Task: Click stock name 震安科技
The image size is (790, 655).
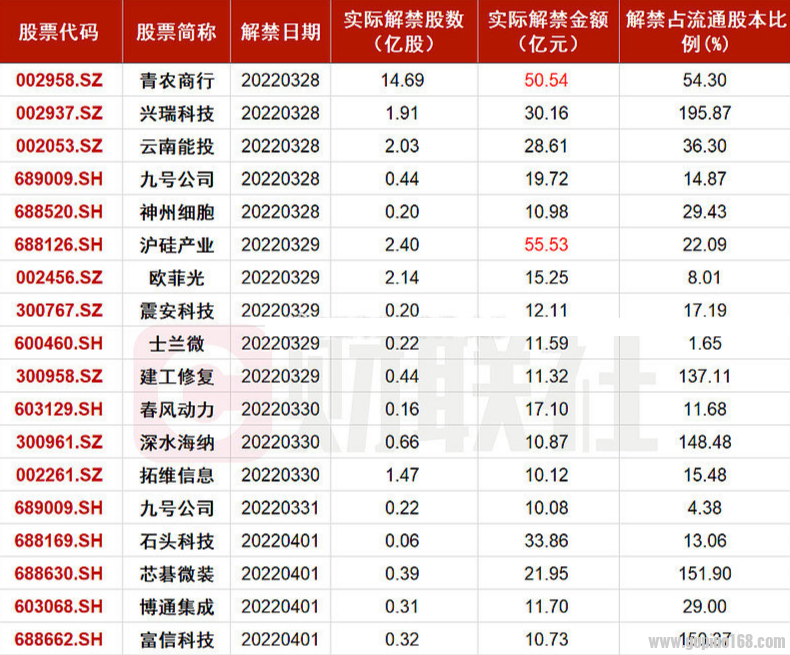Action: pos(177,311)
